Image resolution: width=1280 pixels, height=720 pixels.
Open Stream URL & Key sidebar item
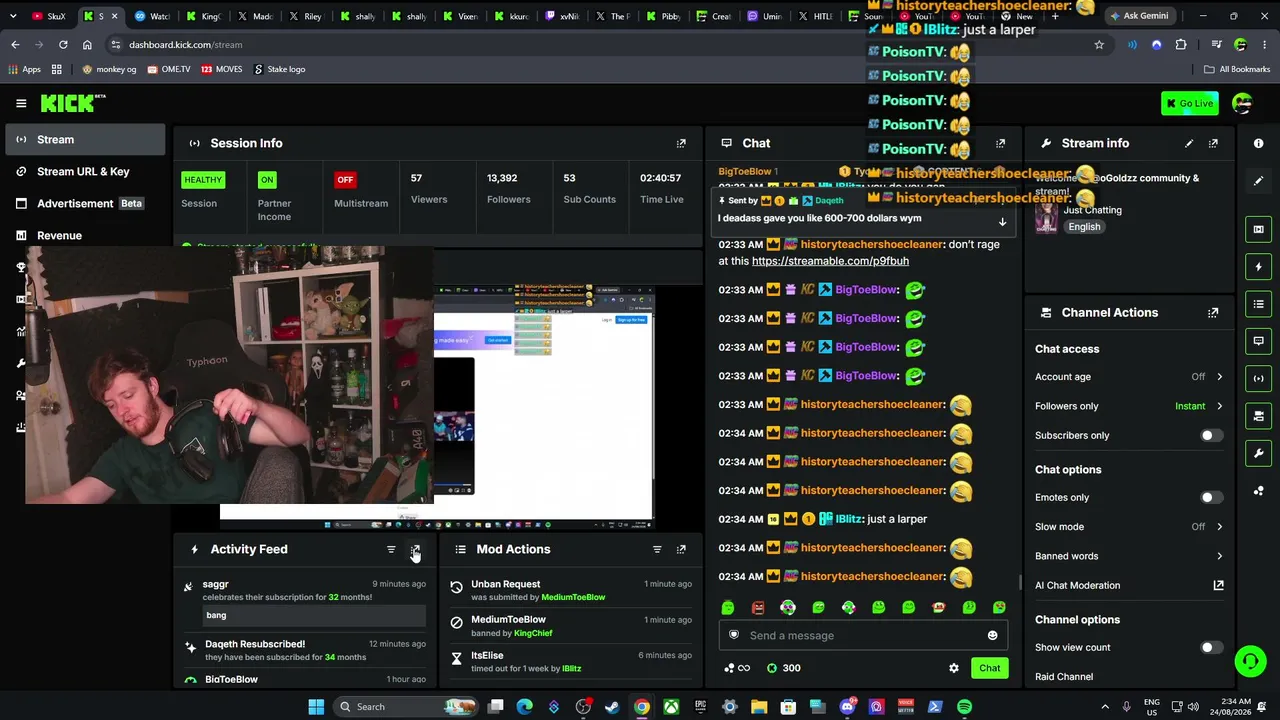click(85, 171)
